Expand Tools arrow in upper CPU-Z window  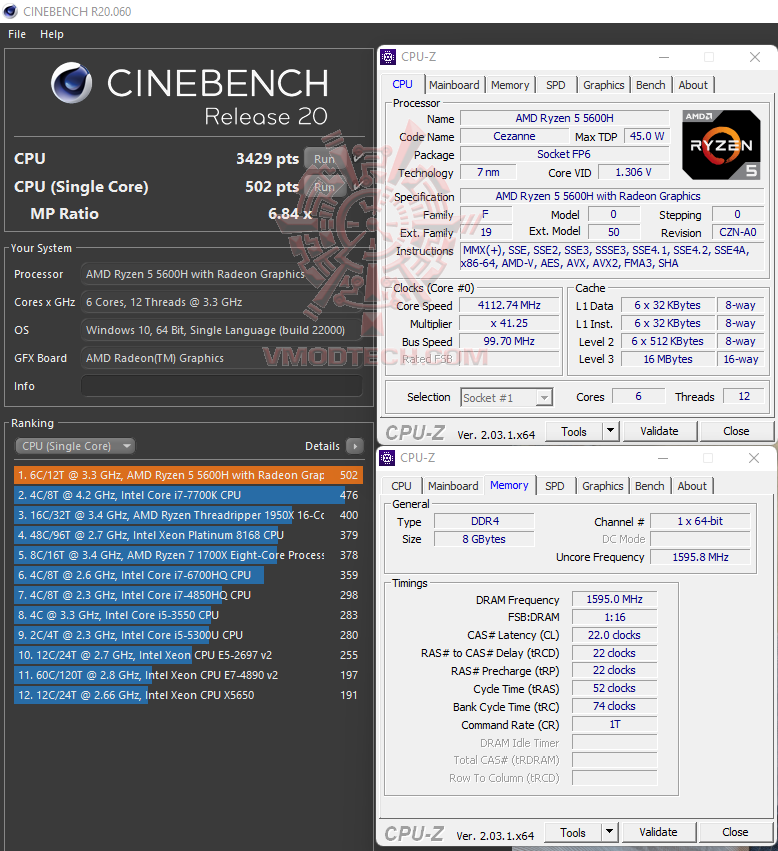pos(611,431)
